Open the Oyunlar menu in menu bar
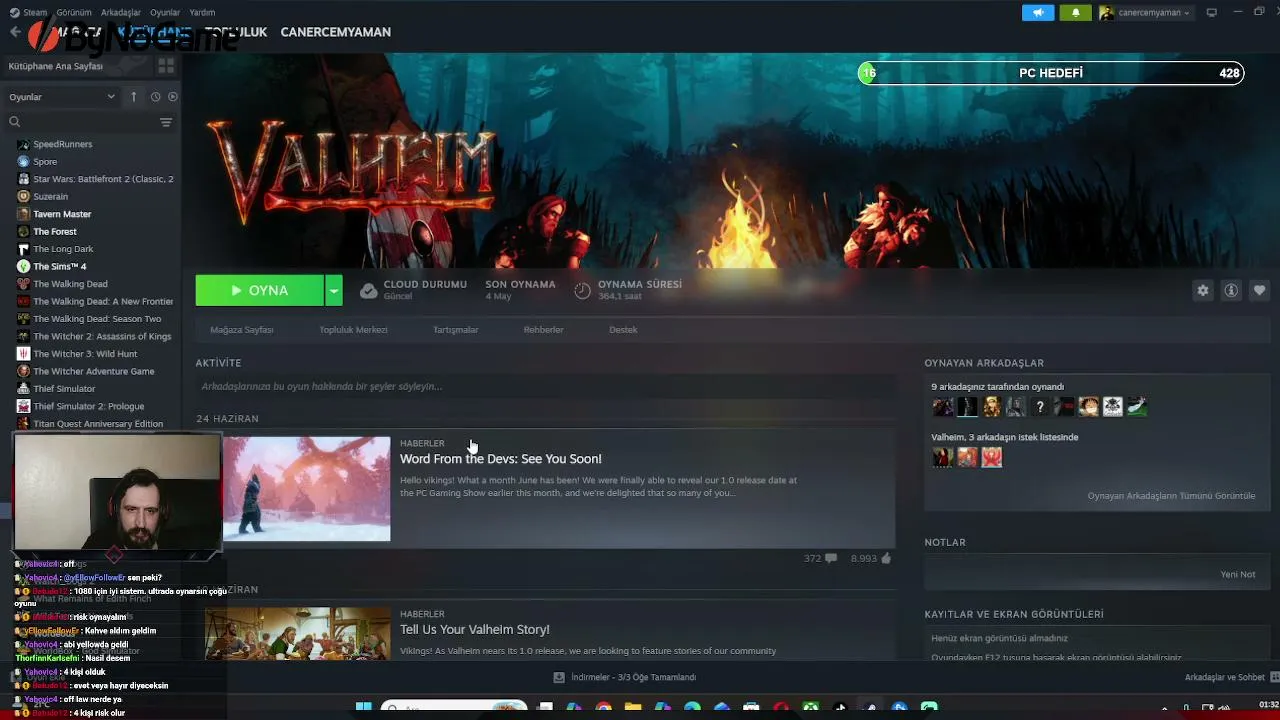The image size is (1280, 720). pos(165,13)
